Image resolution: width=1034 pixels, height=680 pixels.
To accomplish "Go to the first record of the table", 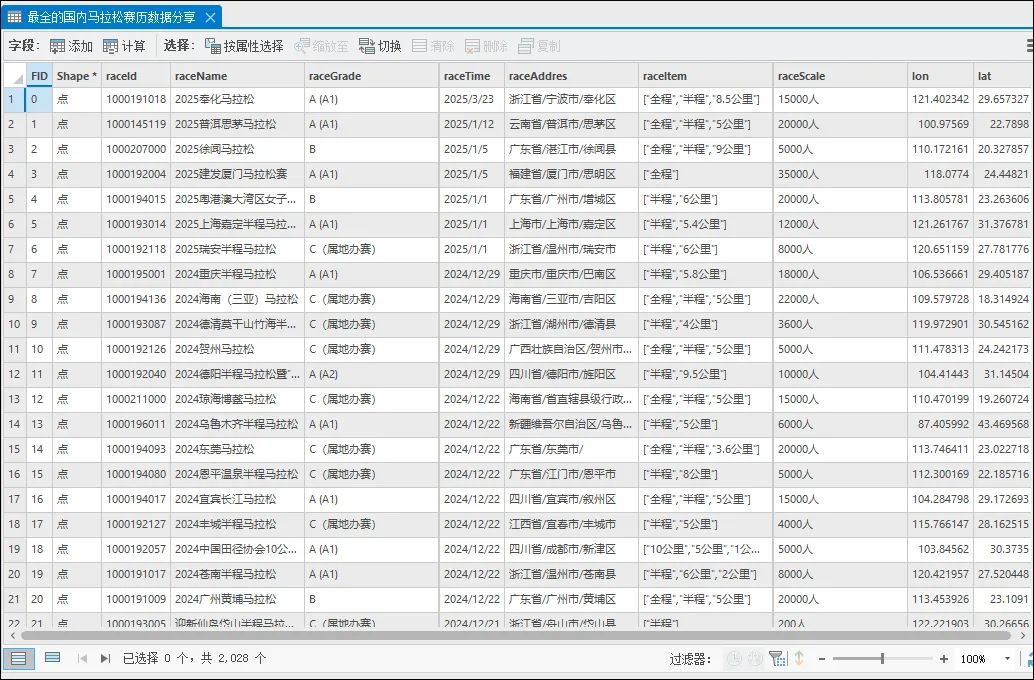I will (x=82, y=658).
